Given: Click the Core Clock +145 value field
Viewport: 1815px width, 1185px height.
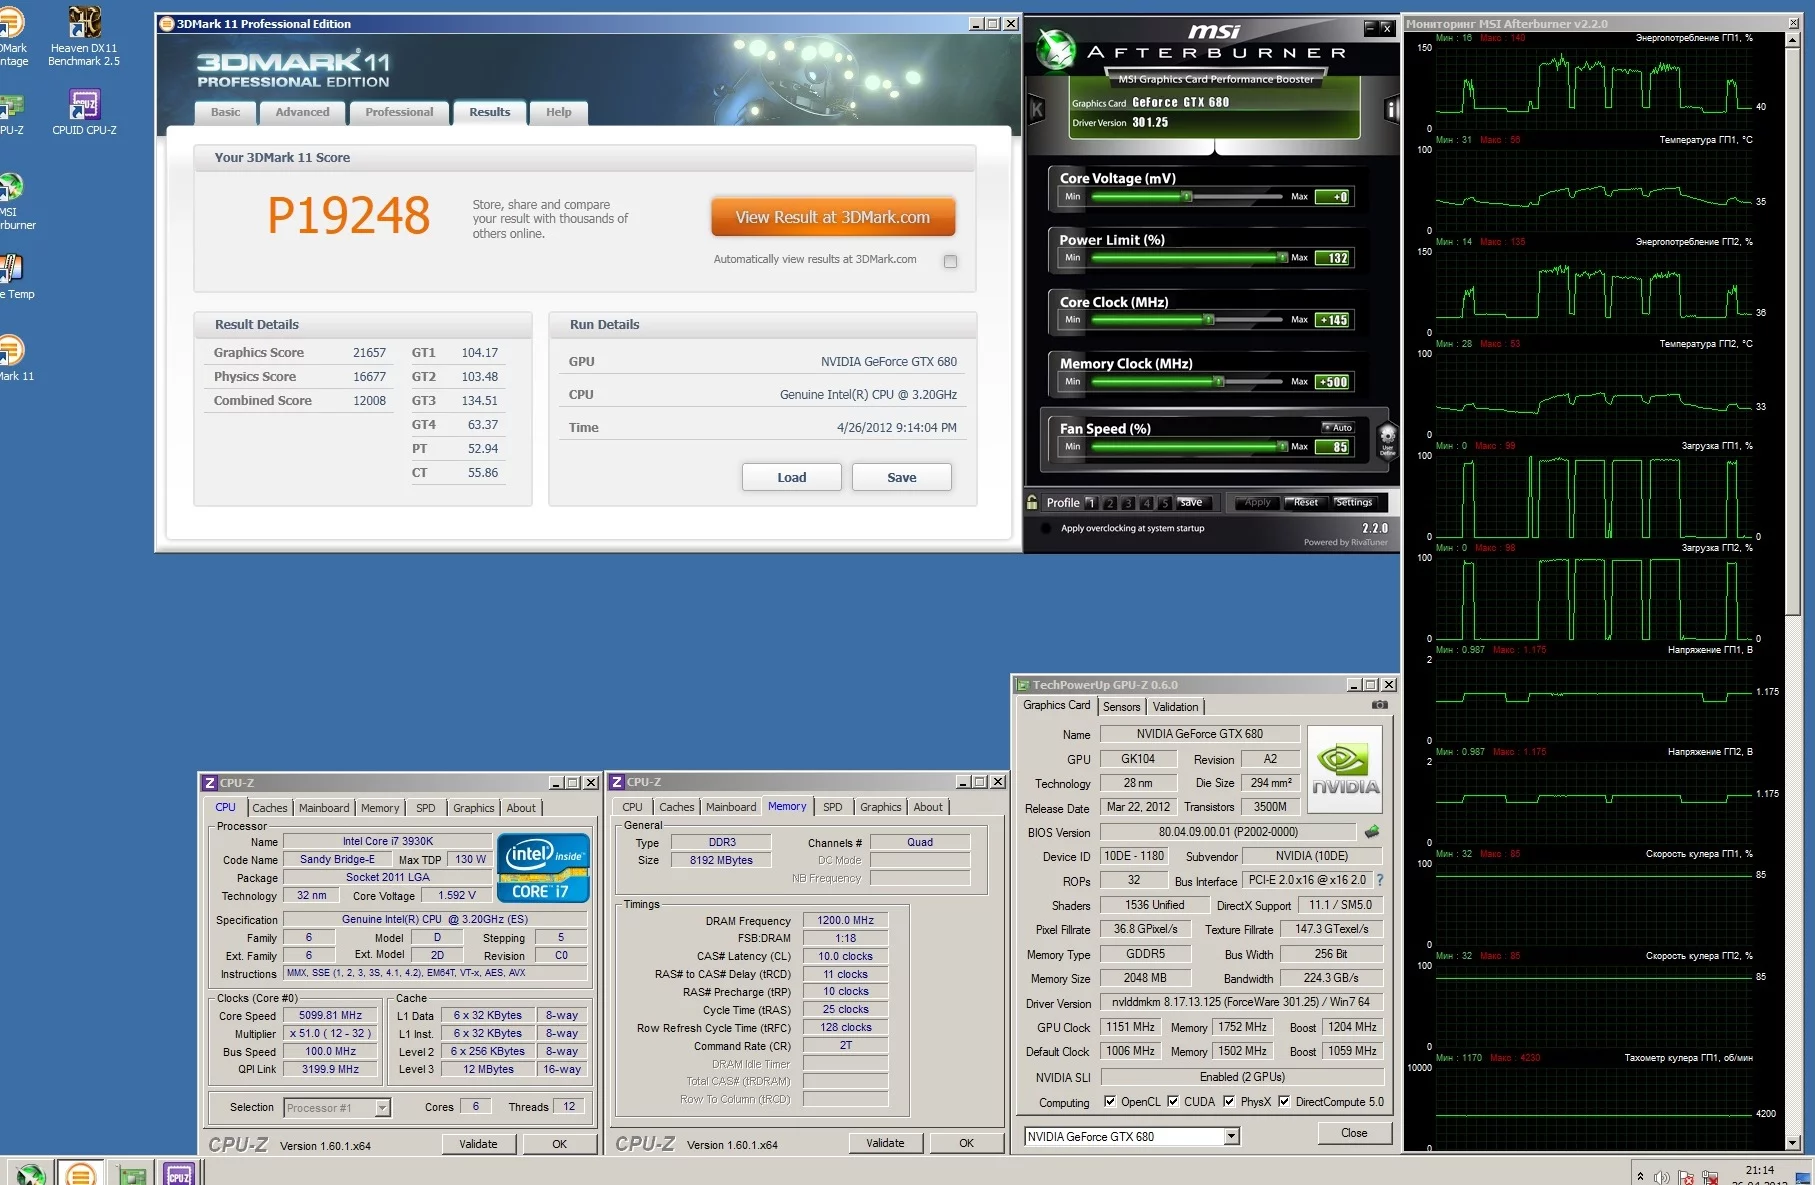Looking at the screenshot, I should pyautogui.click(x=1332, y=320).
